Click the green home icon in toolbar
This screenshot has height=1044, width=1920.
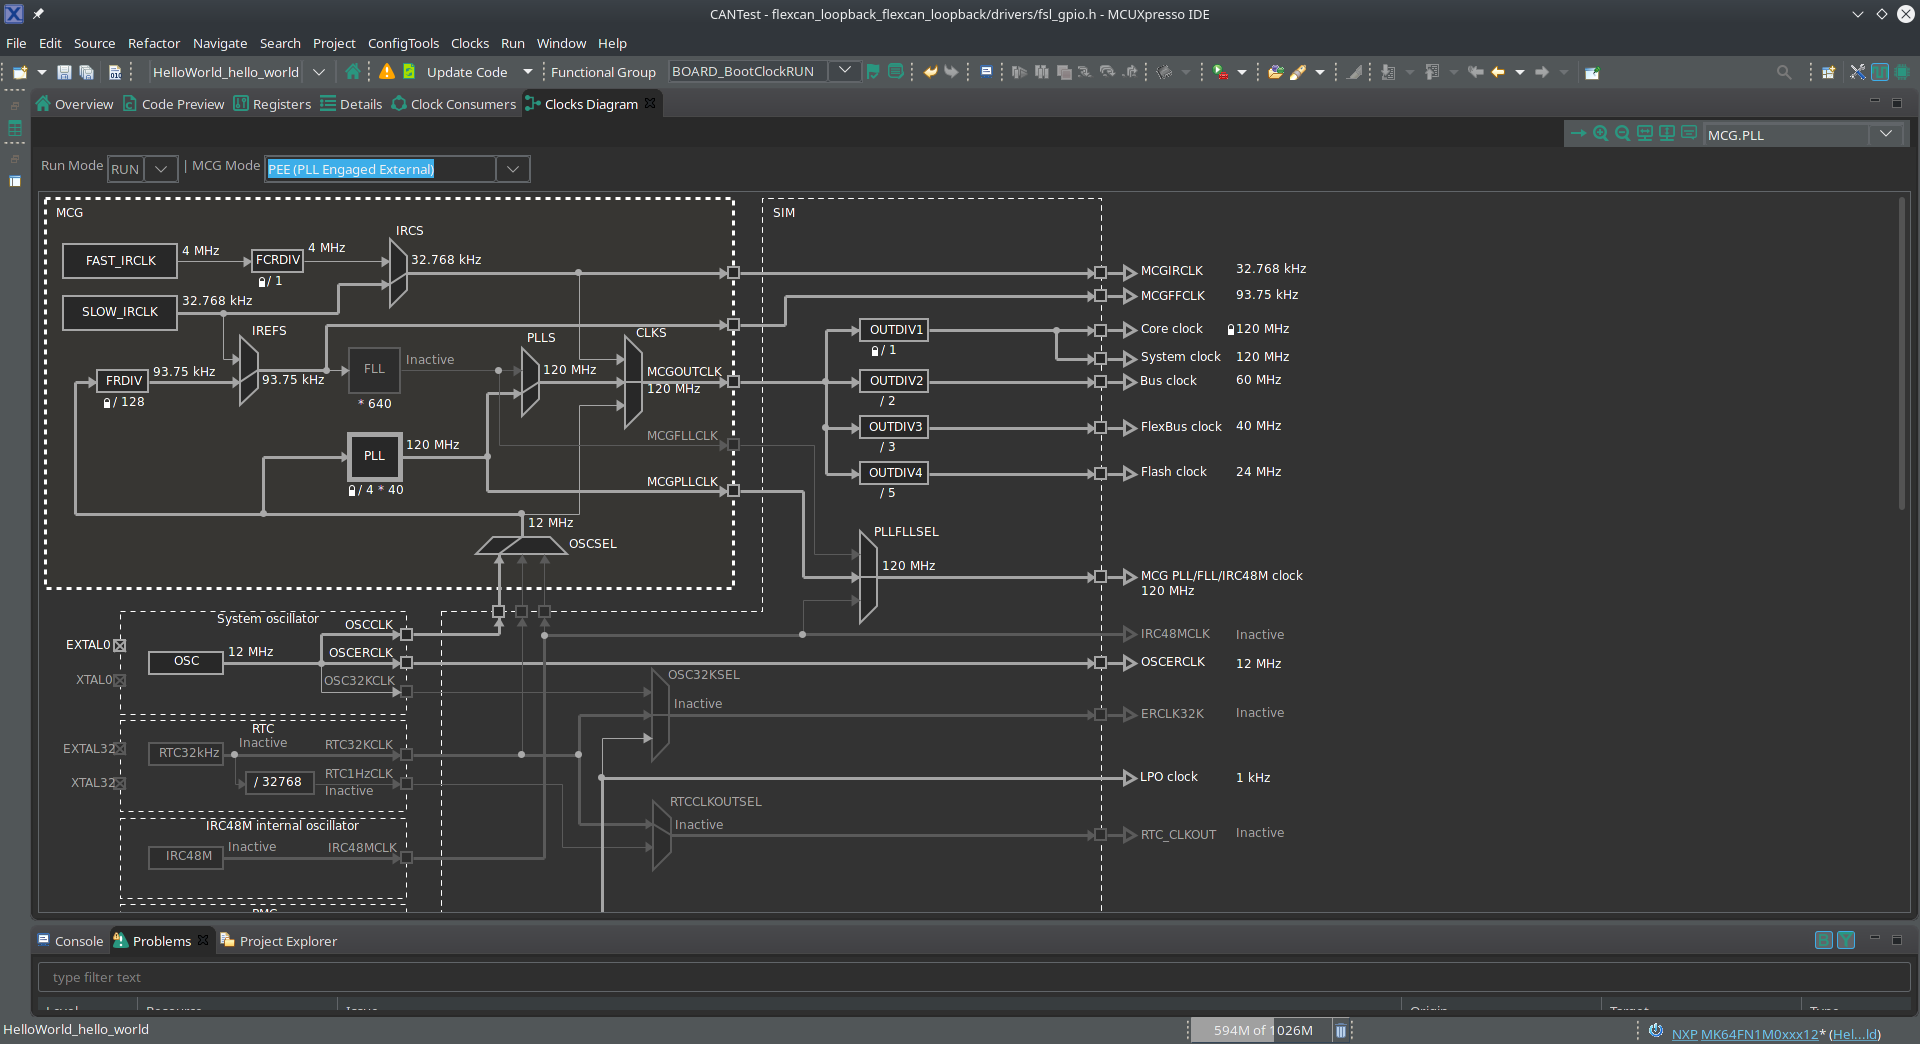point(352,72)
